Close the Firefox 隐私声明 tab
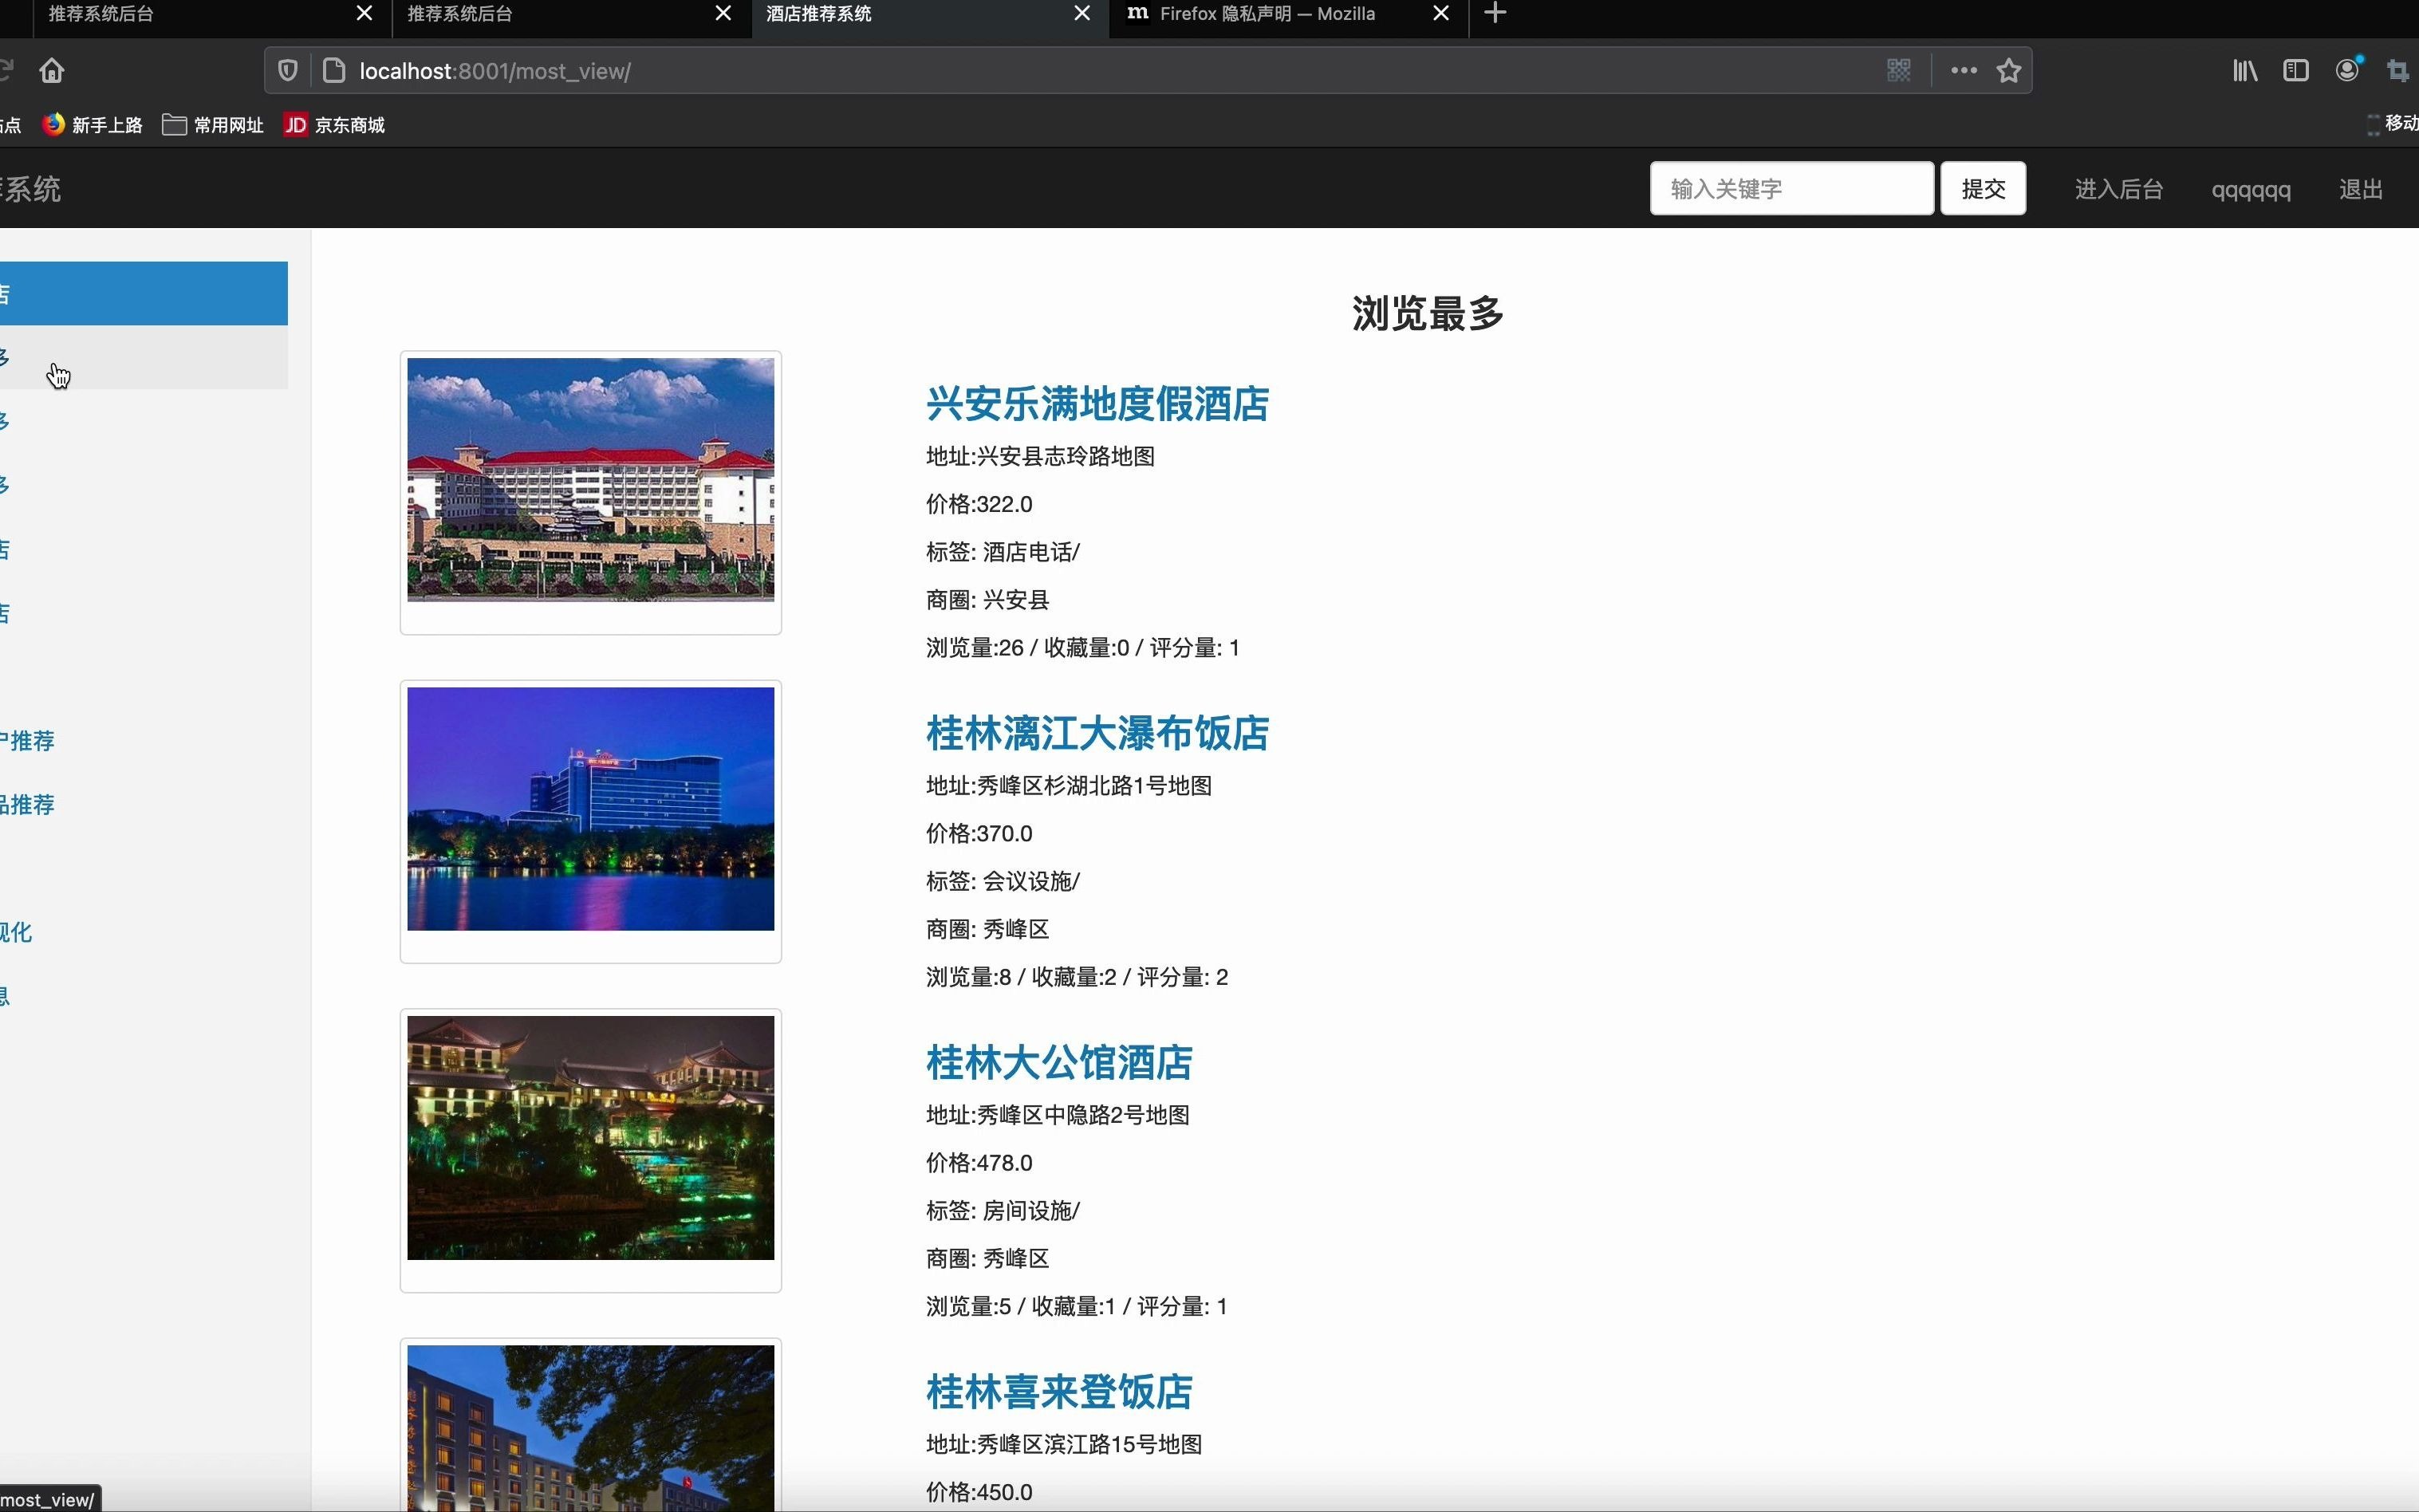 point(1441,13)
